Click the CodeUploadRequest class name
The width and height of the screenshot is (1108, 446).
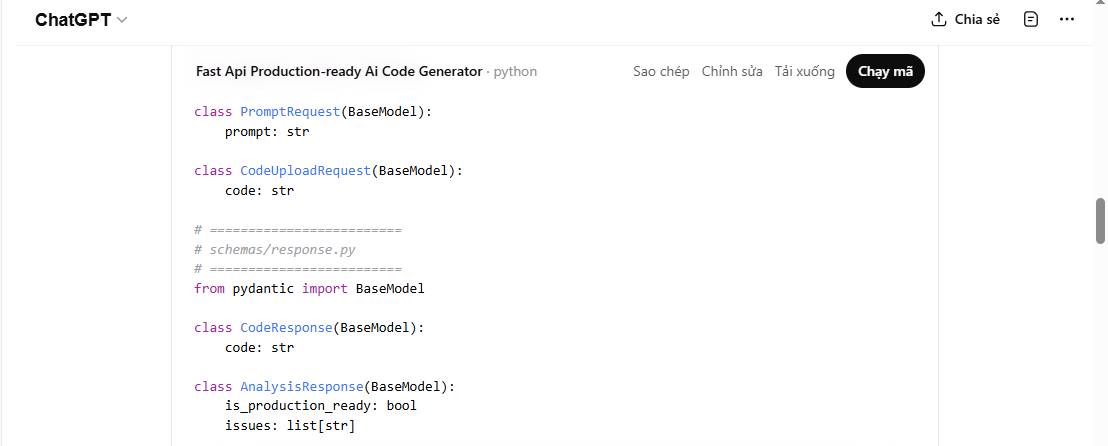[305, 170]
